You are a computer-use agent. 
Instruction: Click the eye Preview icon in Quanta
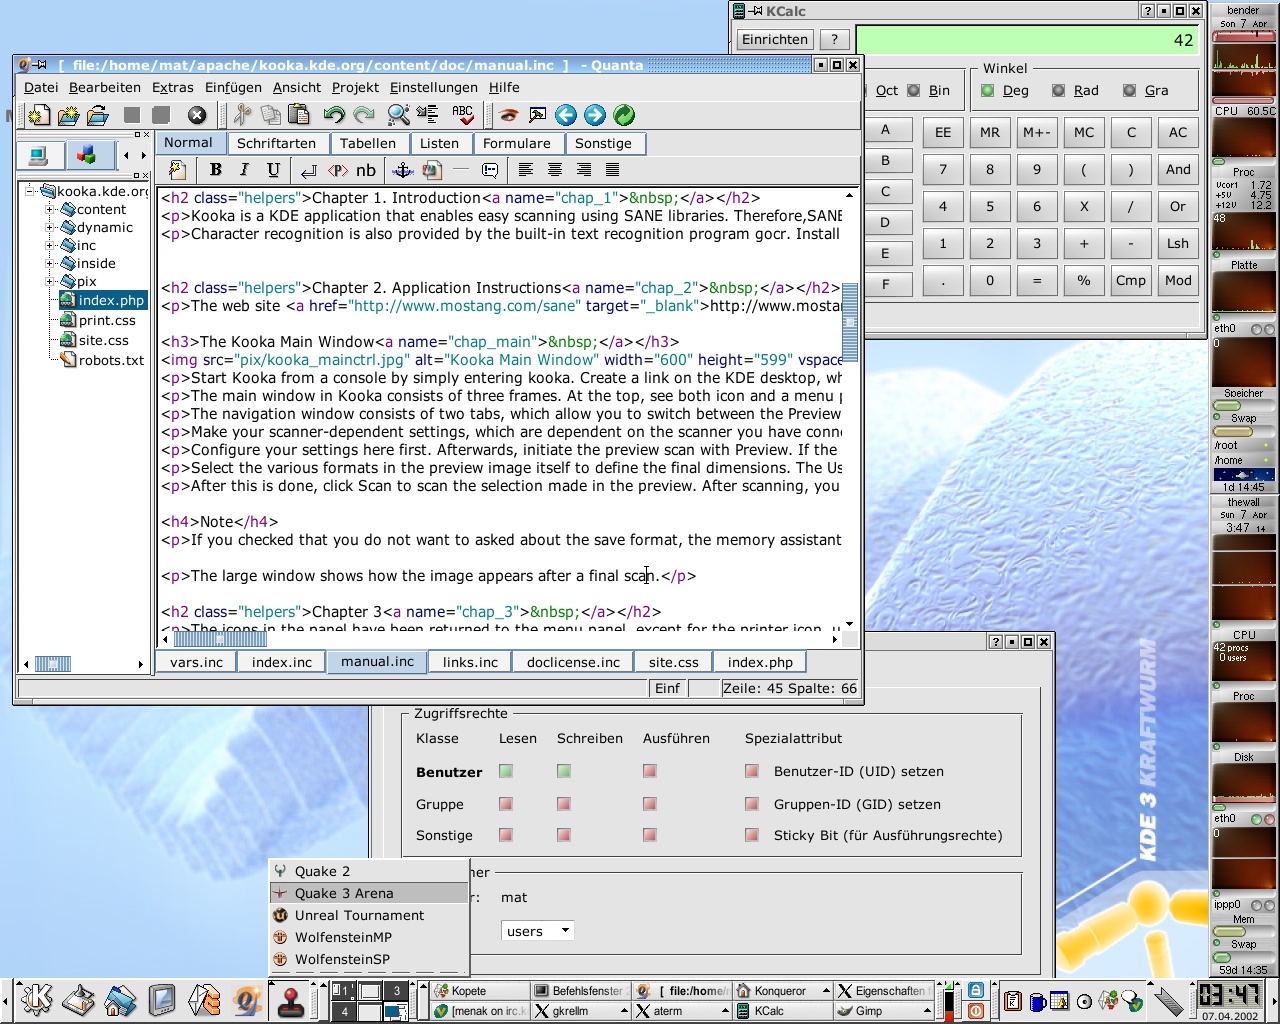[x=509, y=115]
